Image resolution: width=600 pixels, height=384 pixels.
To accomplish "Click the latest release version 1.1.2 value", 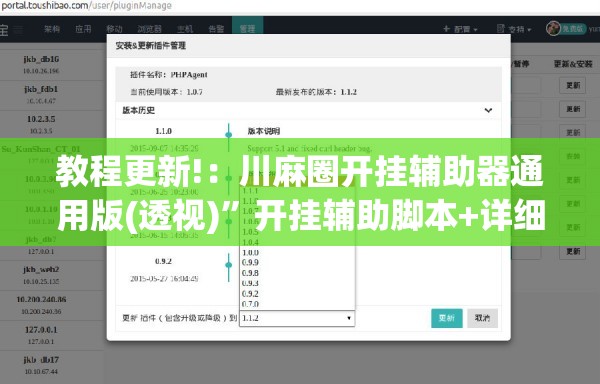I will point(349,92).
